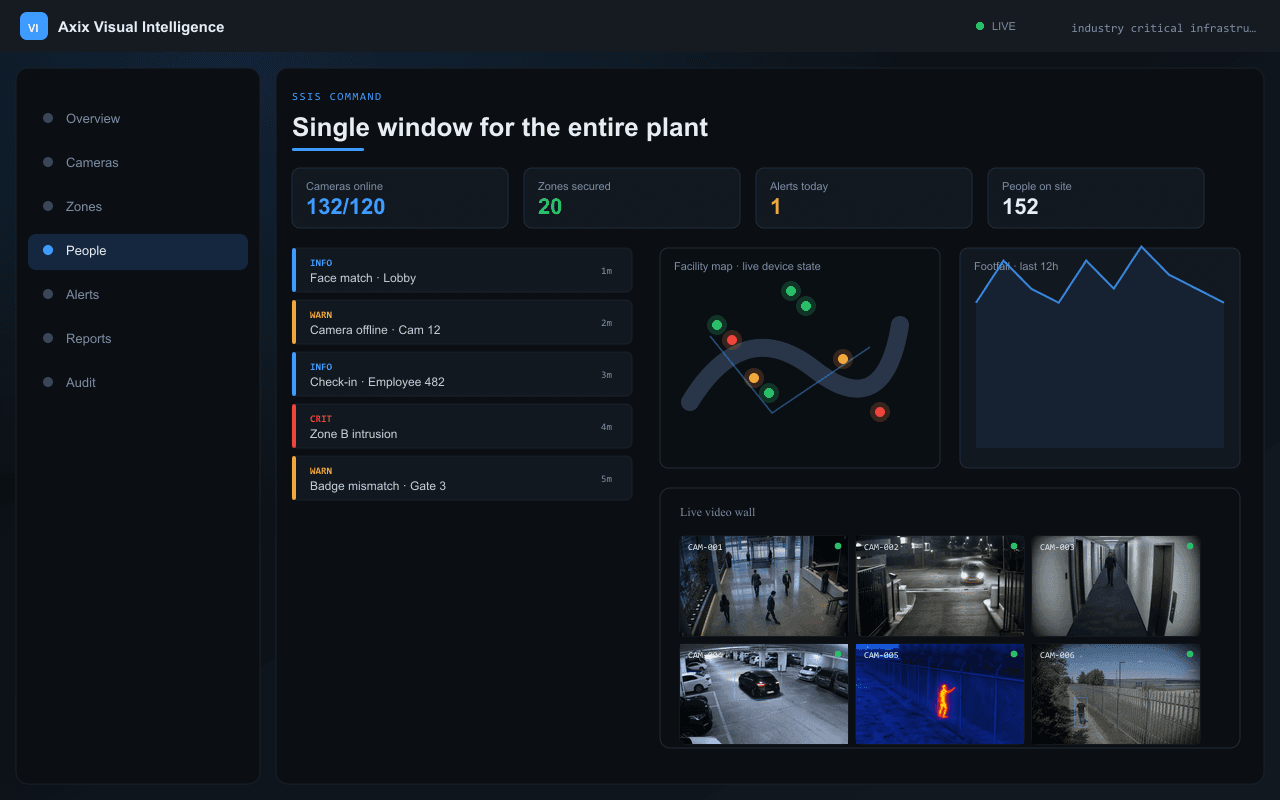The height and width of the screenshot is (800, 1280).
Task: Click the "Axix Visual Intelligence" title
Action: tap(141, 27)
